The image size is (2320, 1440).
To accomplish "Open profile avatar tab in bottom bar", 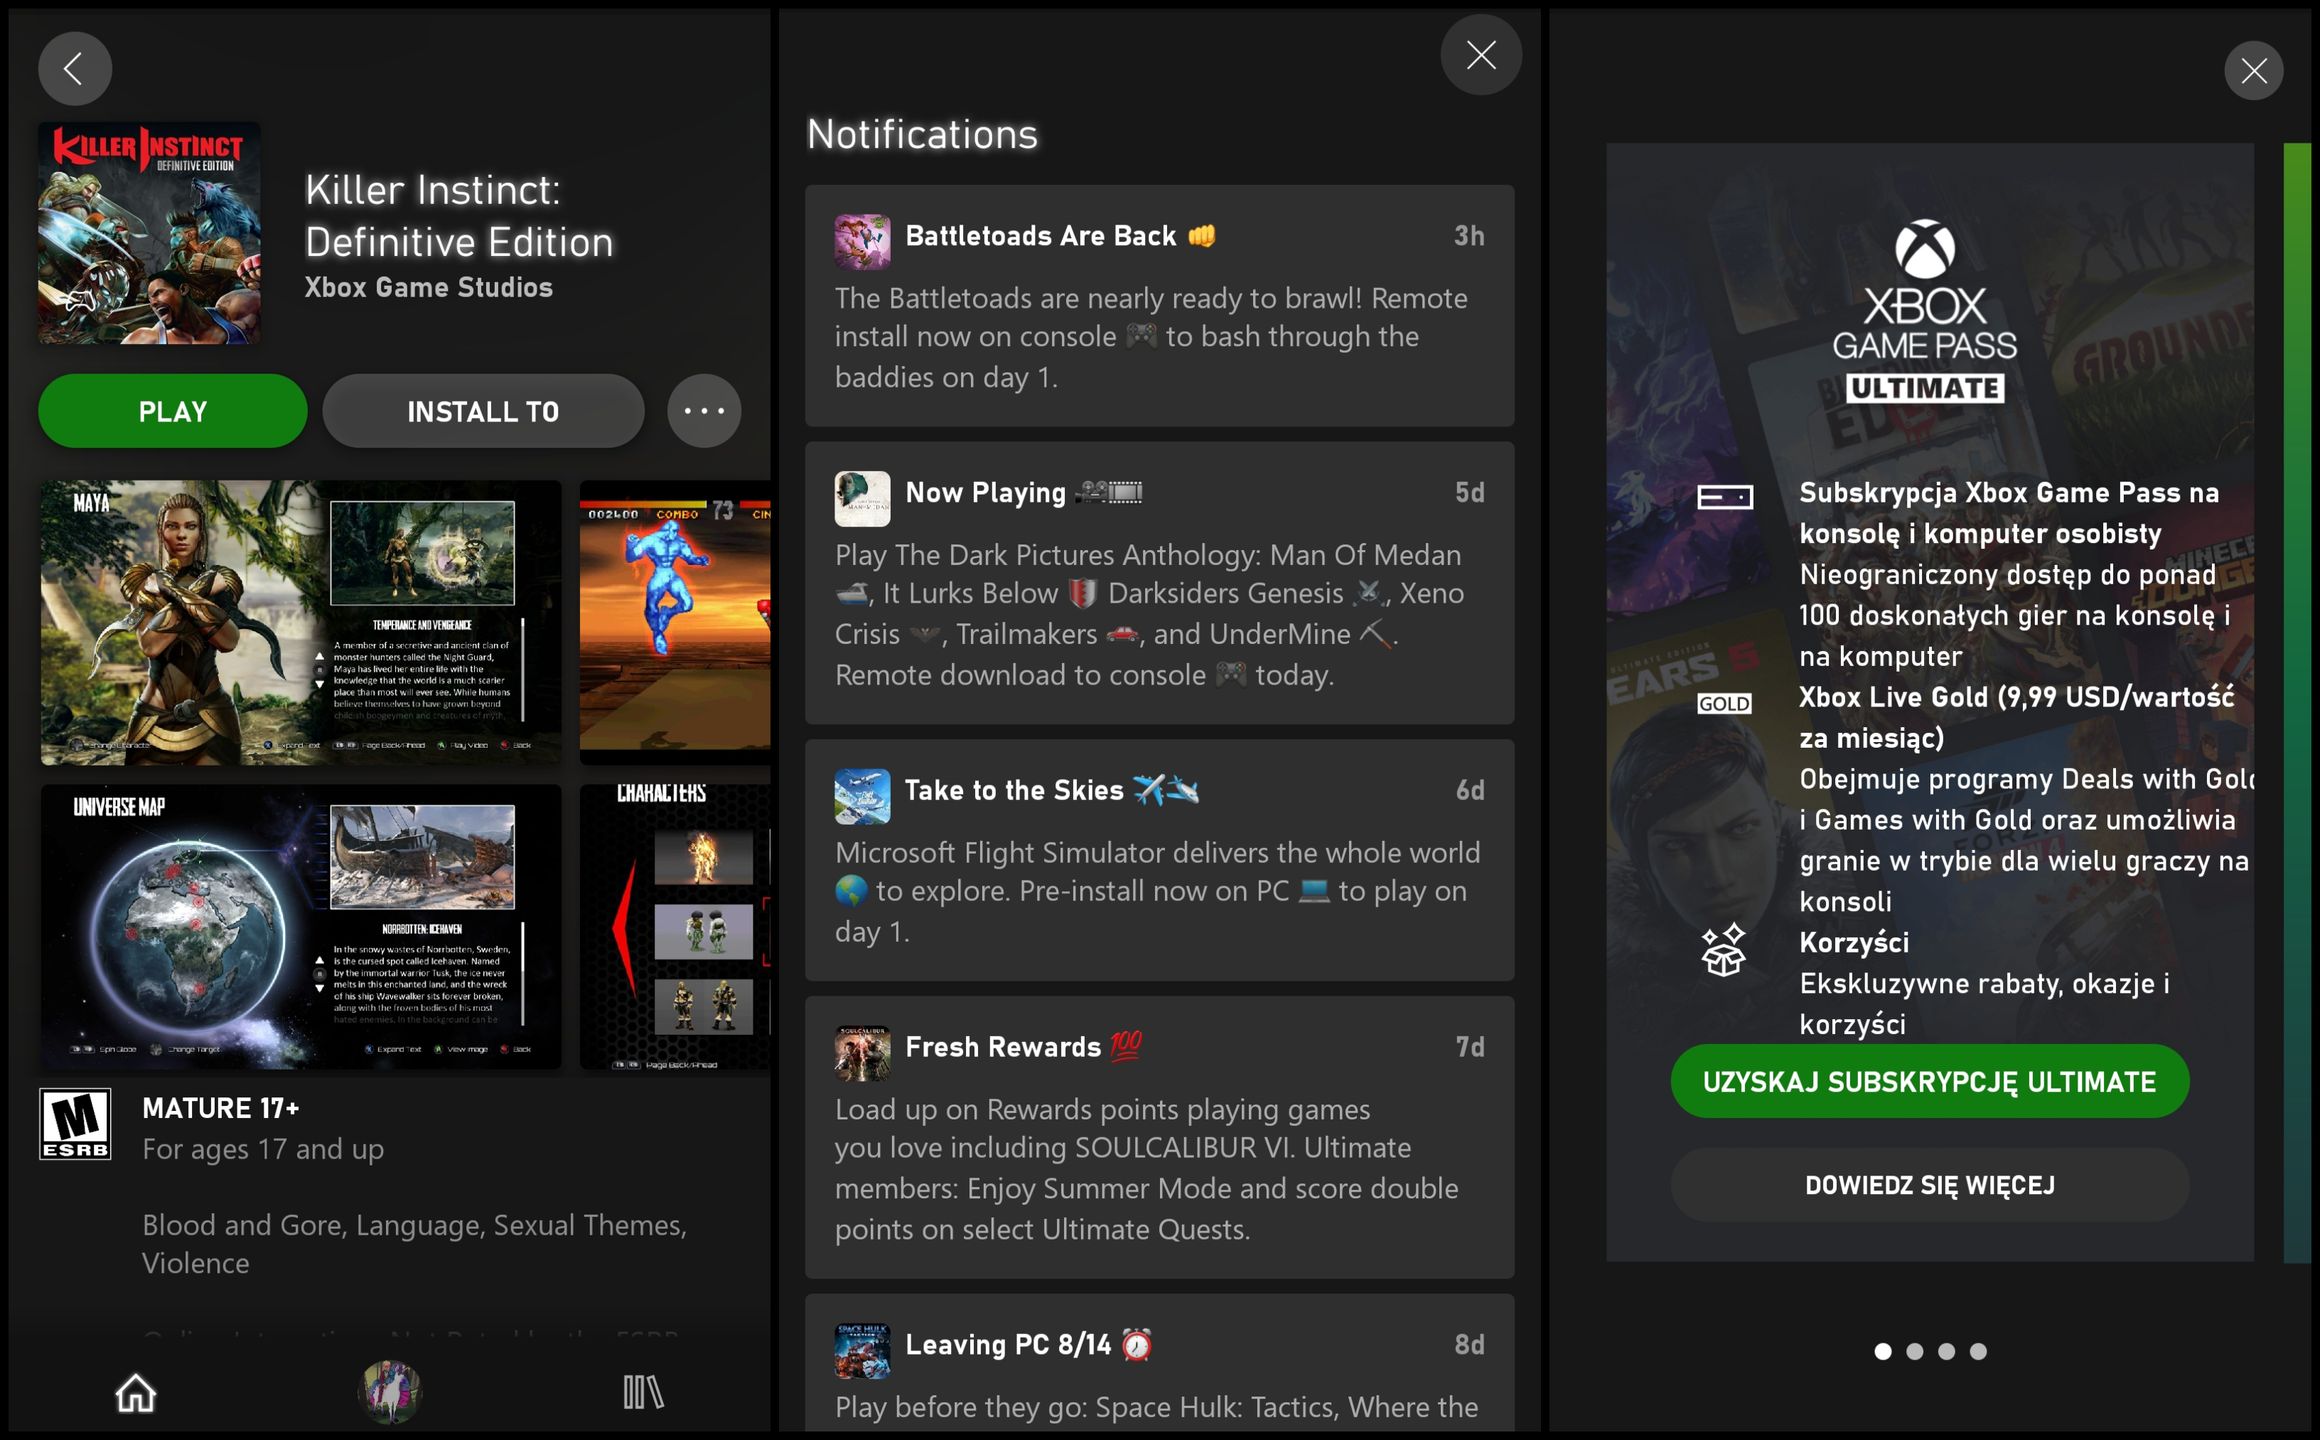I will click(390, 1391).
